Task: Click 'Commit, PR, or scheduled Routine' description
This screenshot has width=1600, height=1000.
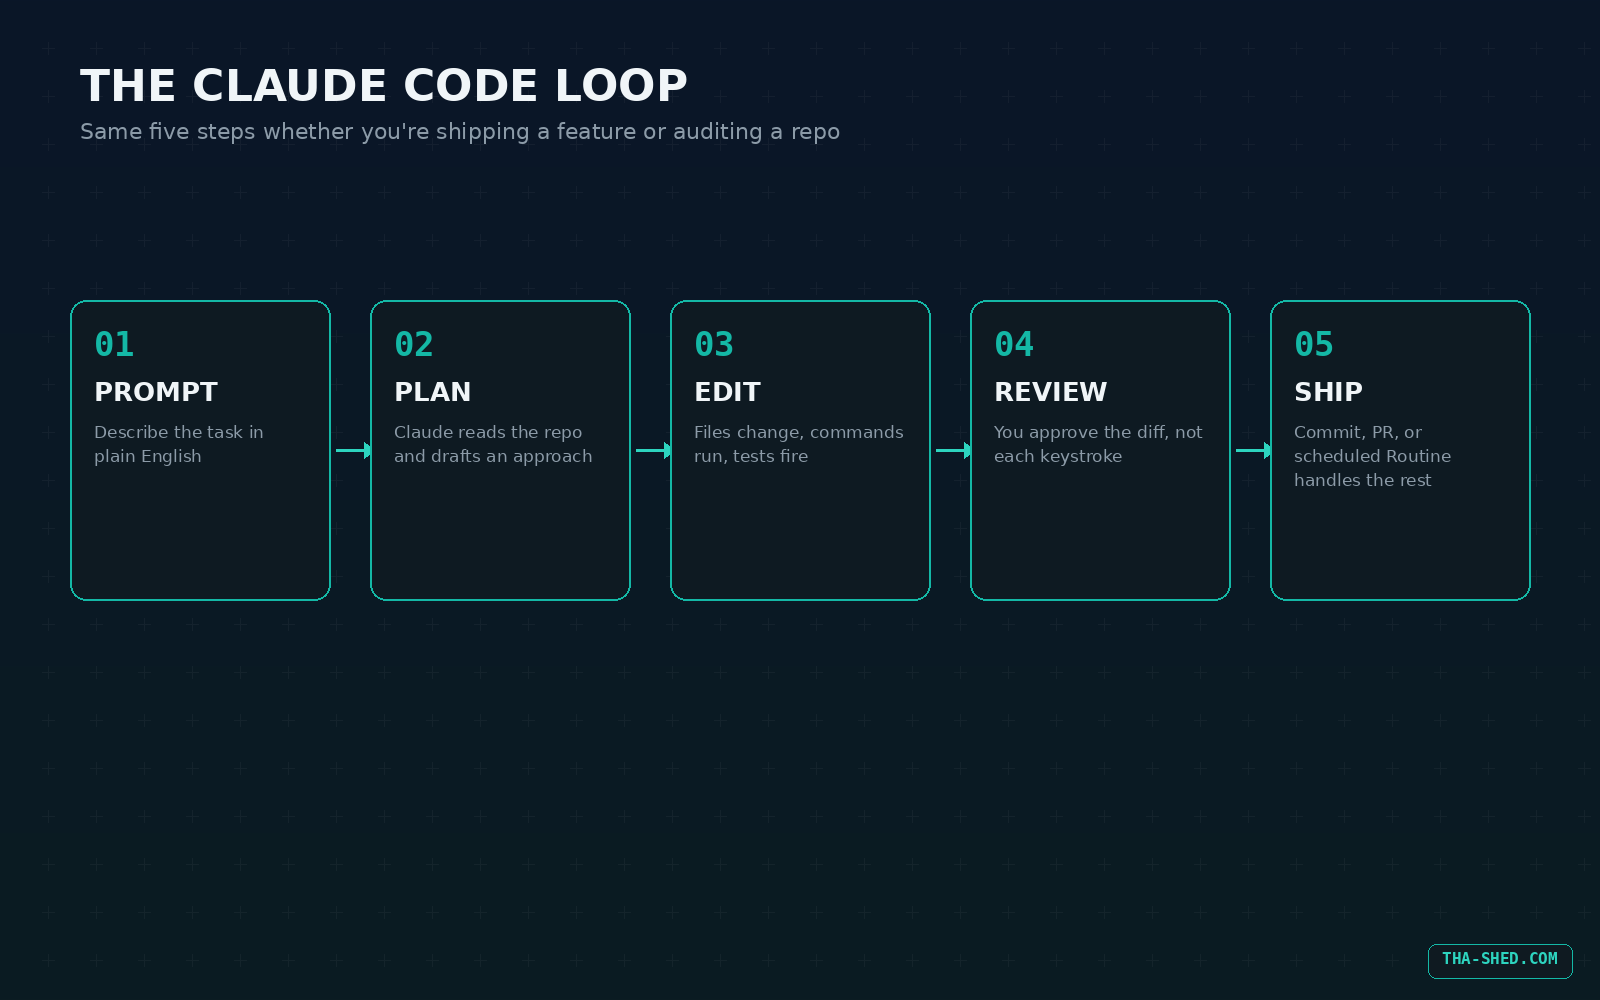Action: 1373,456
